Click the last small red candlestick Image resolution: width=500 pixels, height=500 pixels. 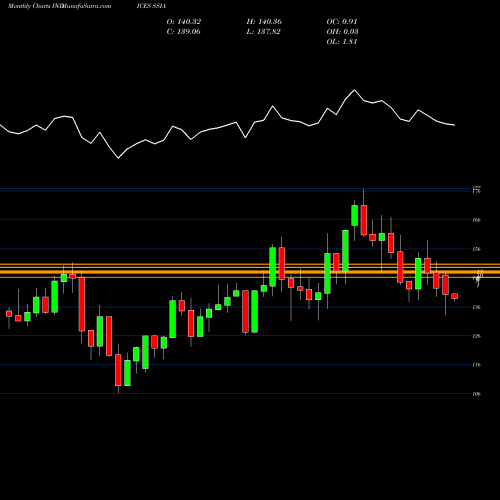[x=455, y=296]
